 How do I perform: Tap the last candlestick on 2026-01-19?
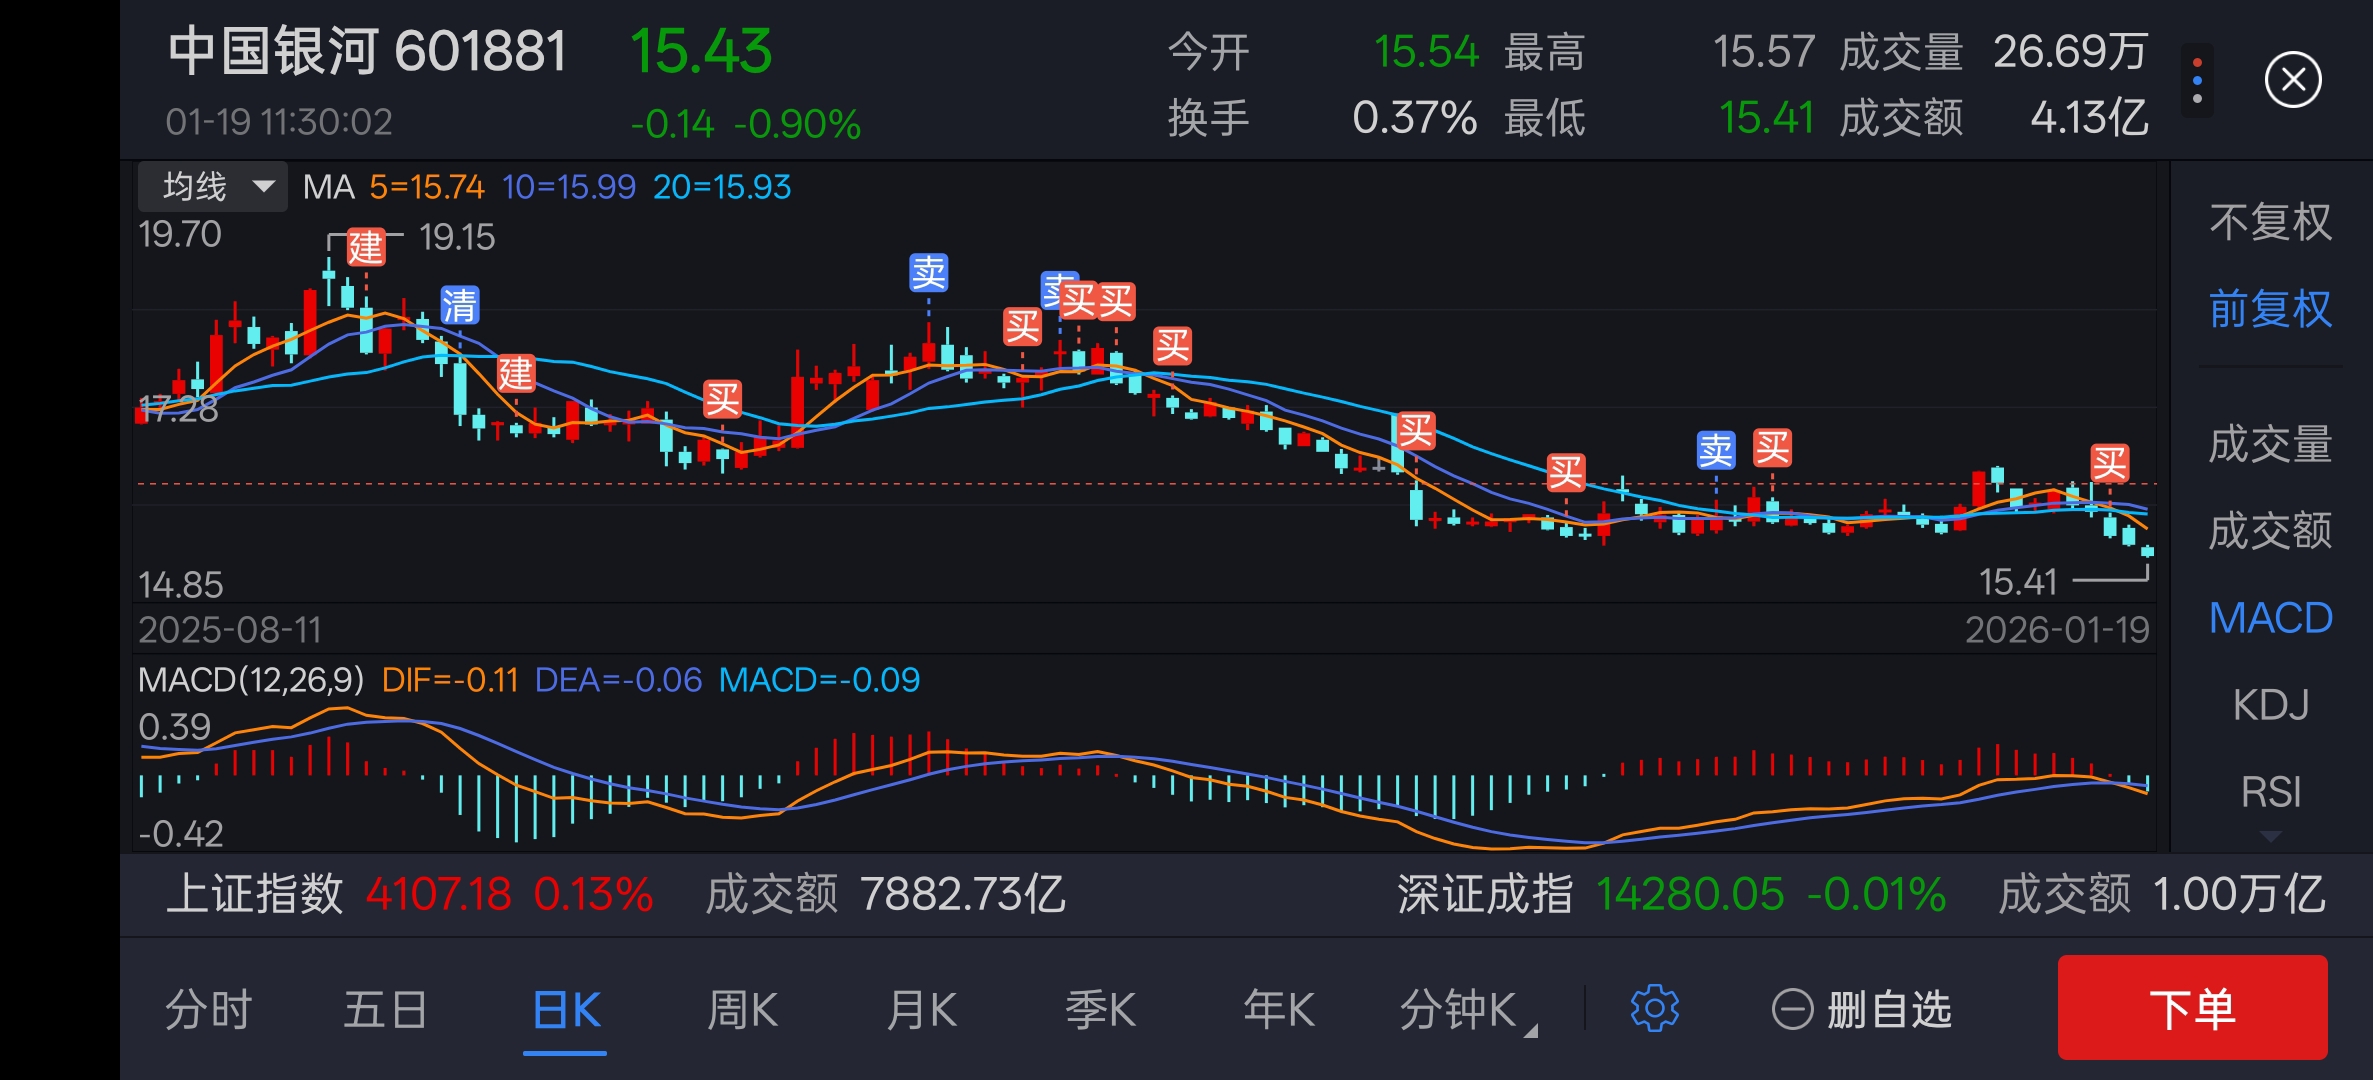click(2147, 551)
